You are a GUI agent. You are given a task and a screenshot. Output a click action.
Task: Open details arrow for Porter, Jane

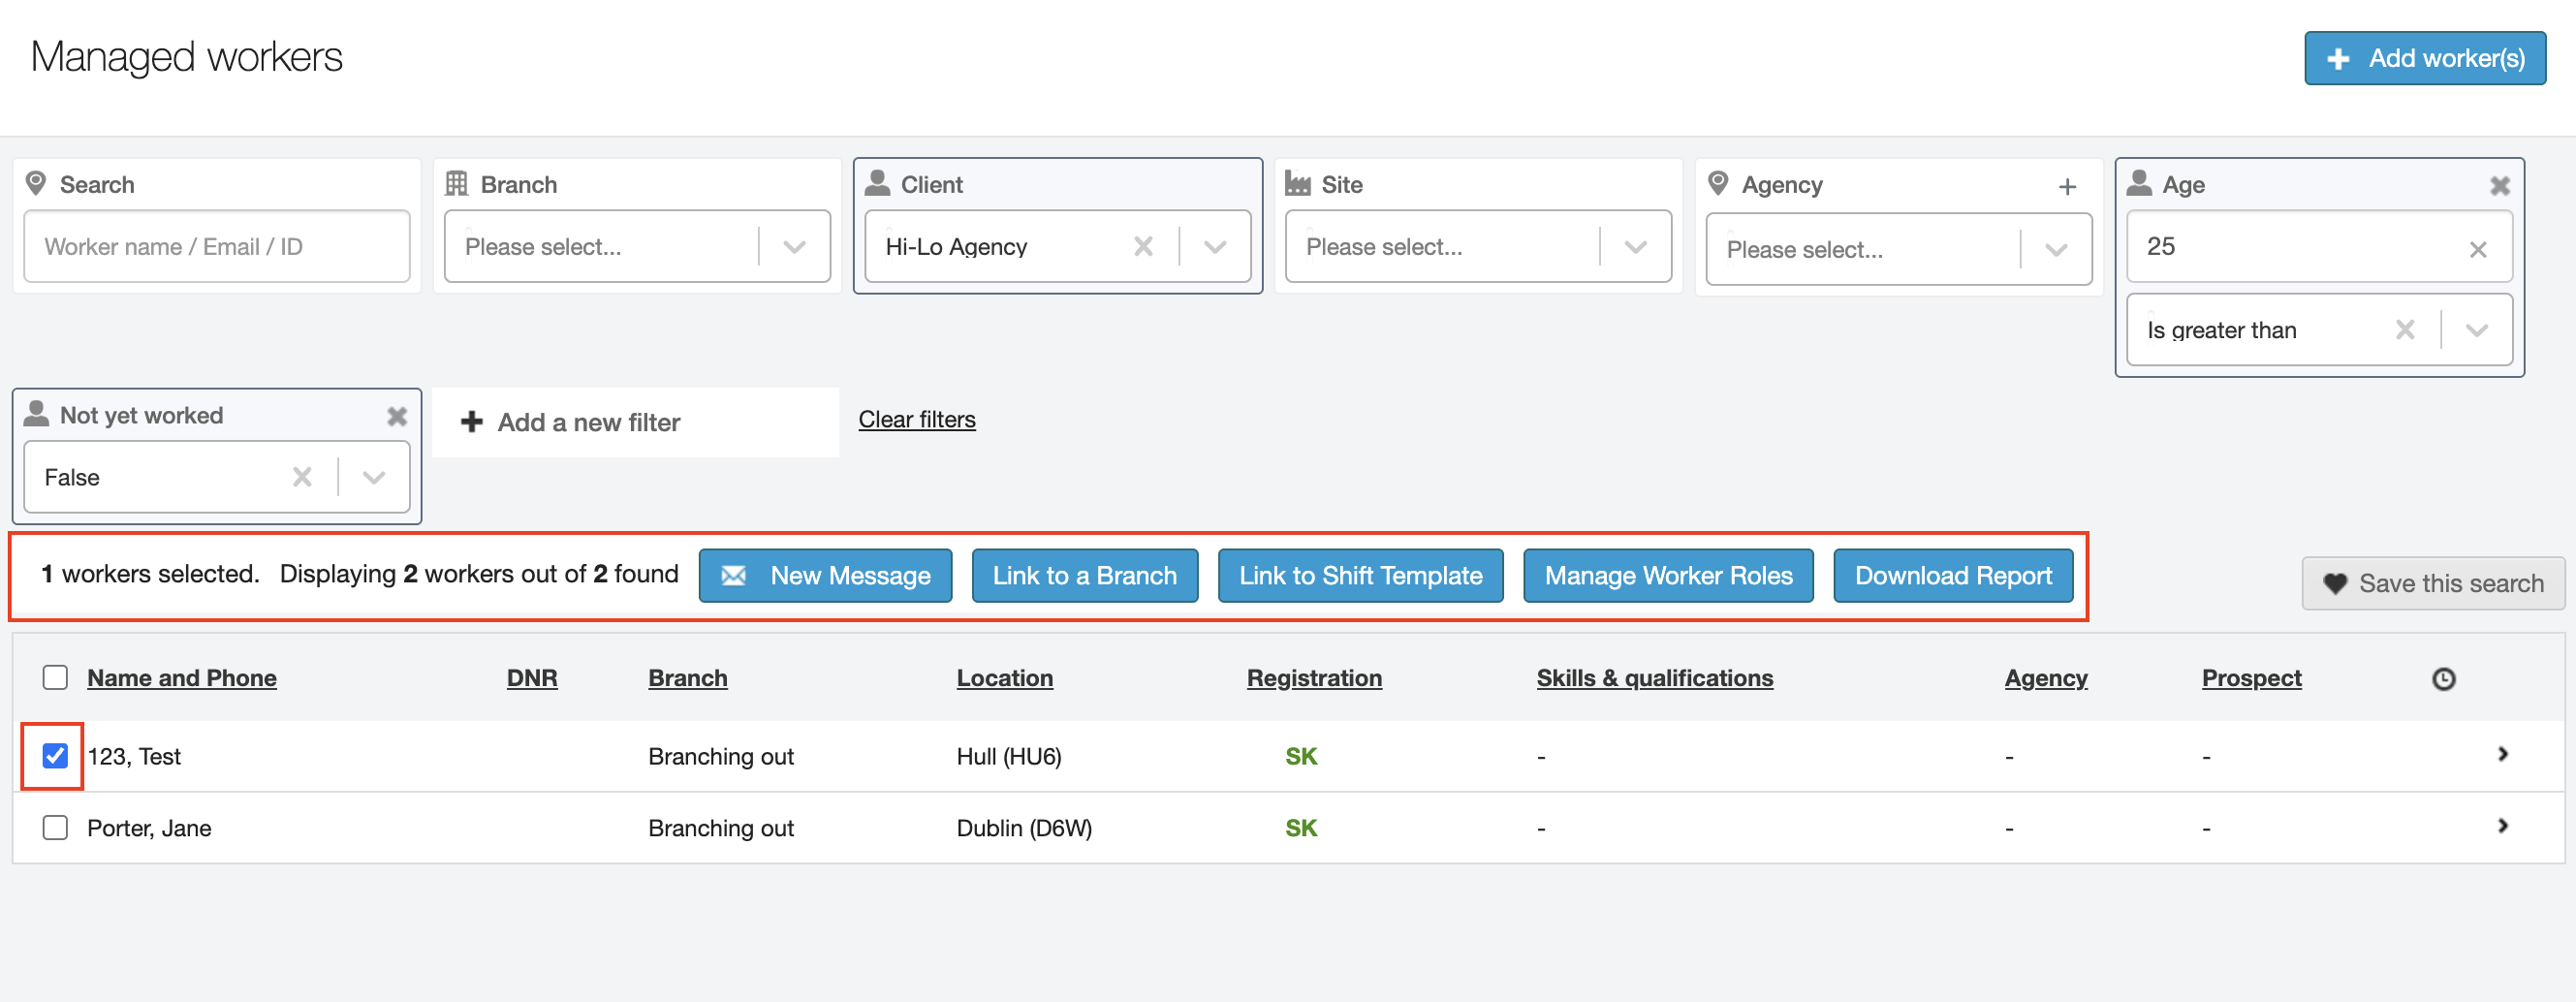pos(2502,826)
